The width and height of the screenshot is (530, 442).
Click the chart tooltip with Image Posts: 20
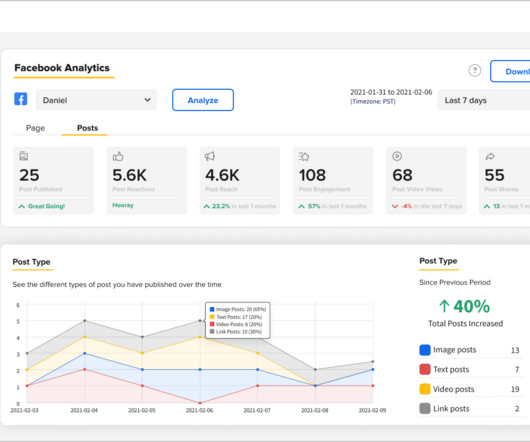pyautogui.click(x=238, y=320)
